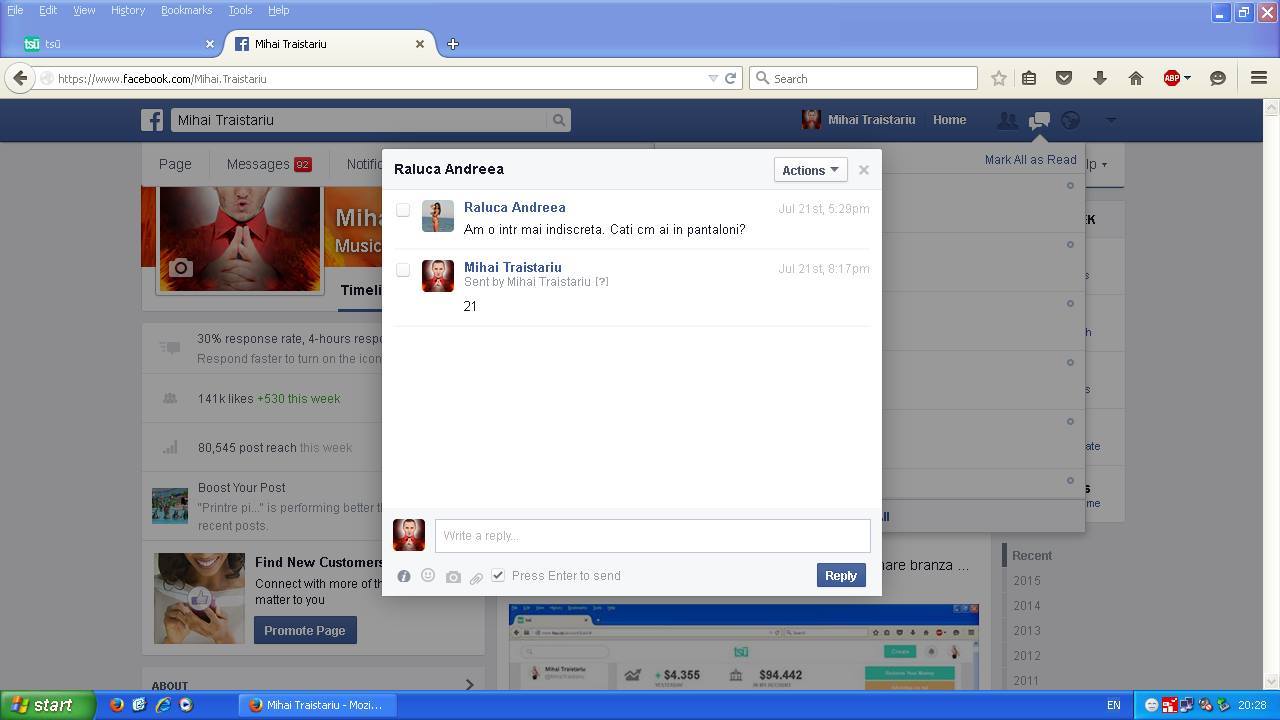Image resolution: width=1280 pixels, height=720 pixels.
Task: Click the Promote Page button
Action: (x=305, y=630)
